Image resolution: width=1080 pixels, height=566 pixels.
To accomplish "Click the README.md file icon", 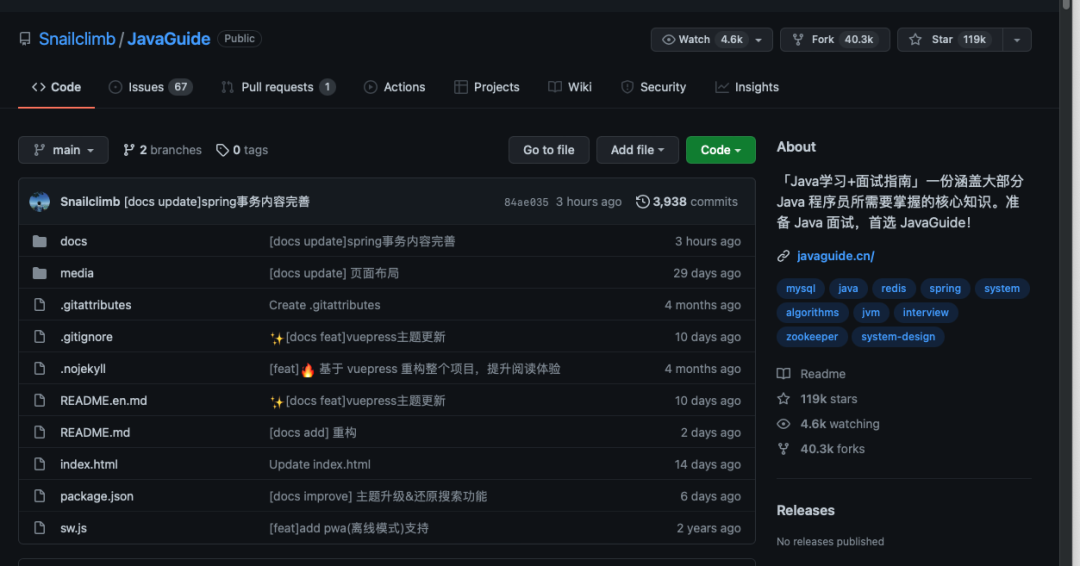I will (40, 432).
